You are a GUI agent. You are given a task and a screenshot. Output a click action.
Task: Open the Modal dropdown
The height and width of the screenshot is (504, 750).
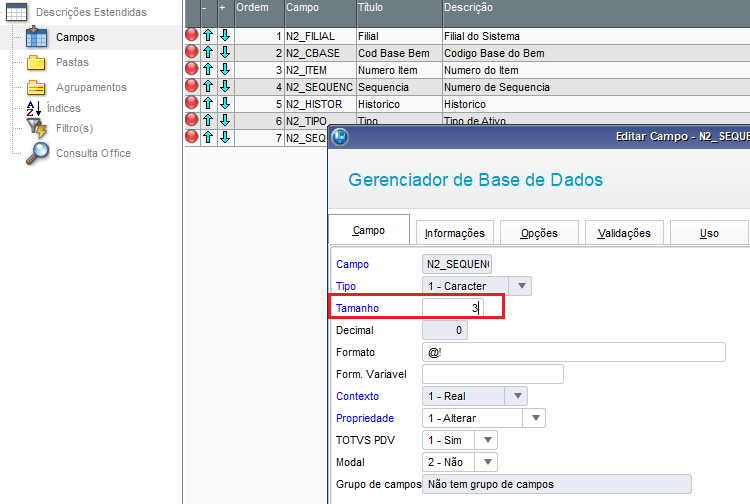pyautogui.click(x=487, y=462)
